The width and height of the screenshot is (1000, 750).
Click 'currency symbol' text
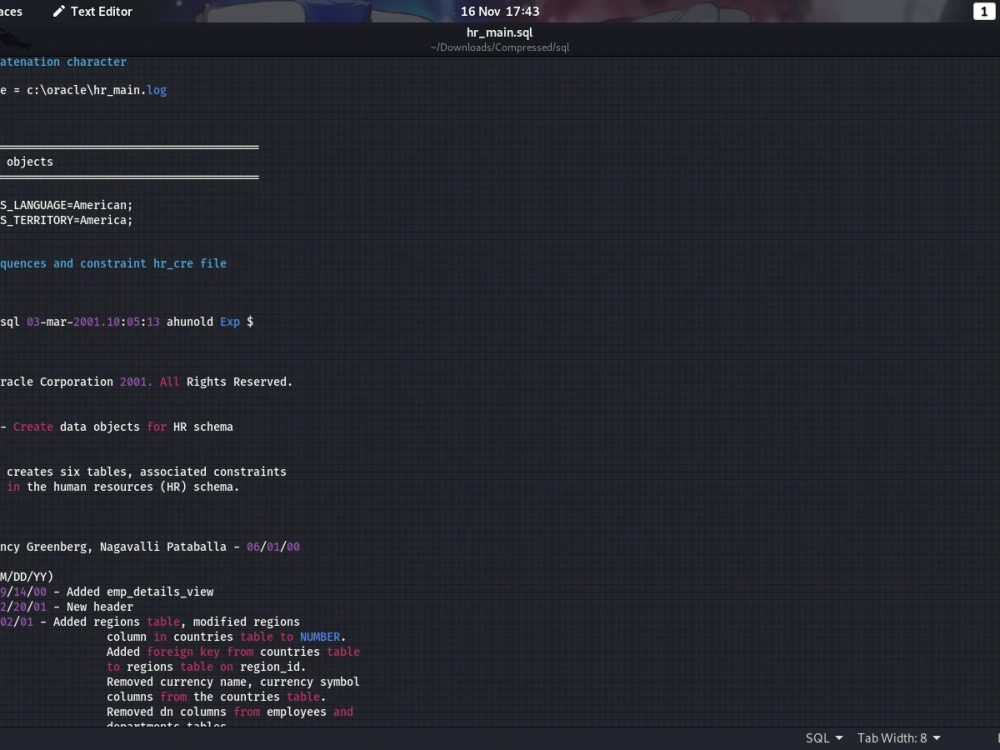pos(309,682)
